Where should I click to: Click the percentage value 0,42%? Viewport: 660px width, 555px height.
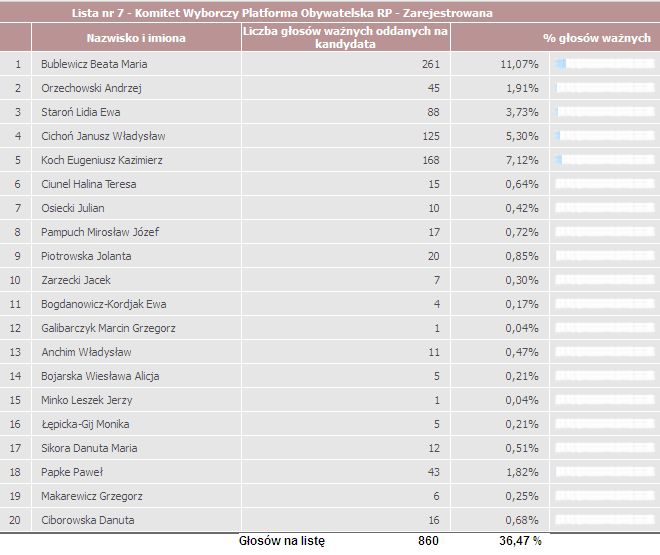[x=522, y=208]
